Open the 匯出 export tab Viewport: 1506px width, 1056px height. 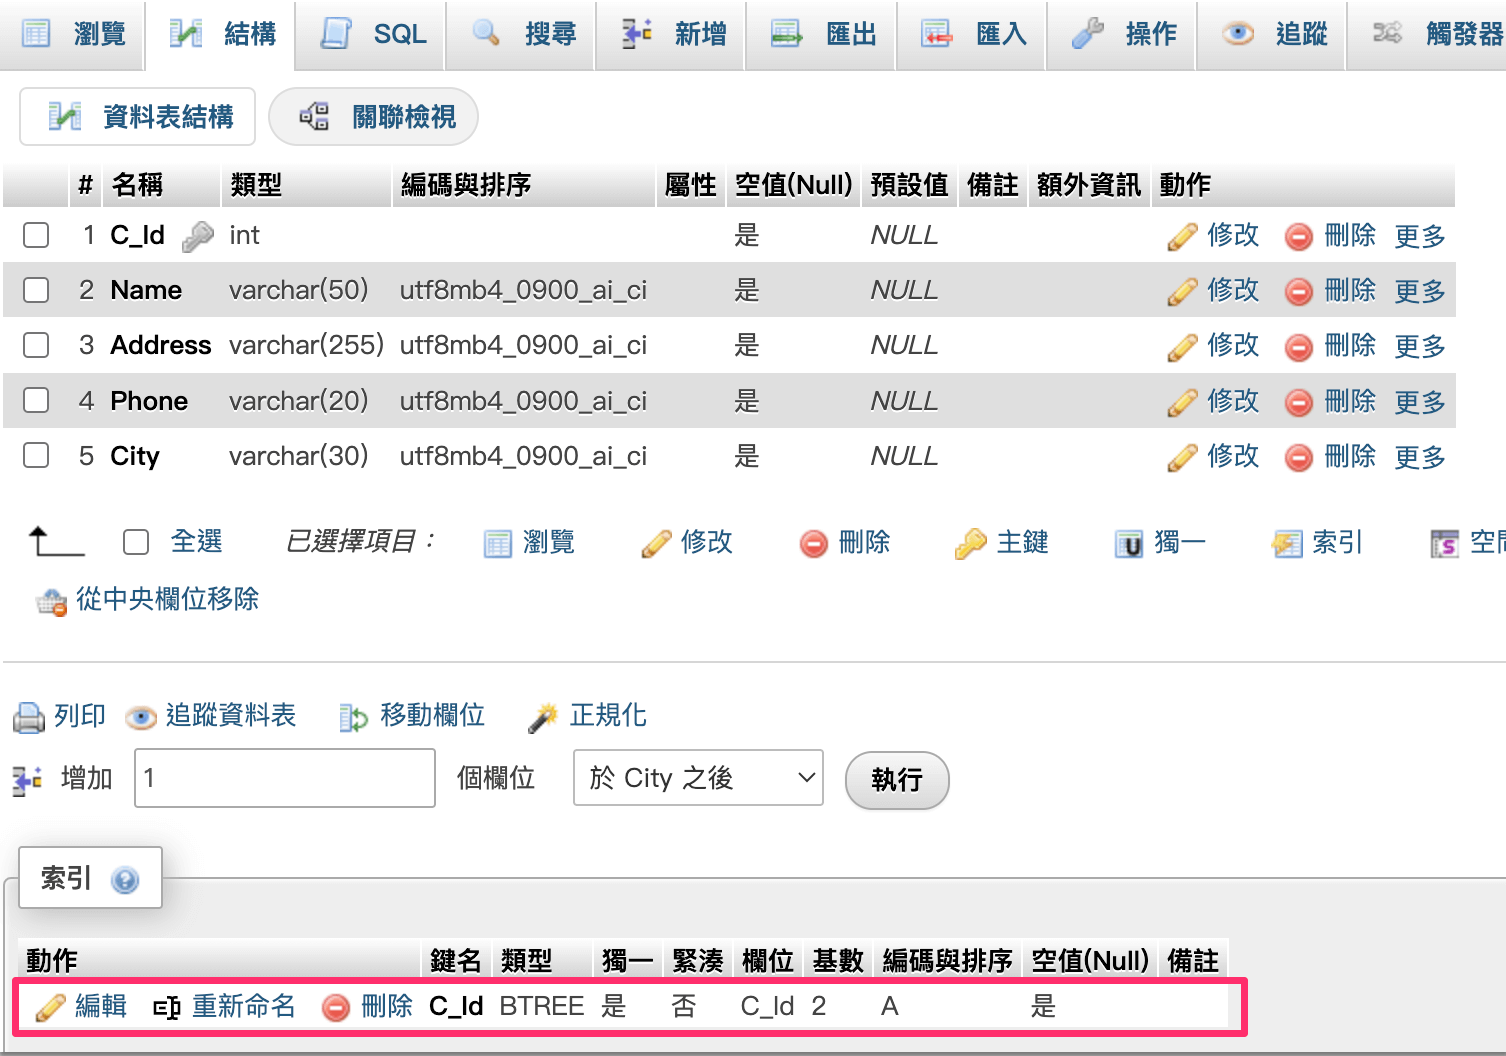[x=825, y=34]
